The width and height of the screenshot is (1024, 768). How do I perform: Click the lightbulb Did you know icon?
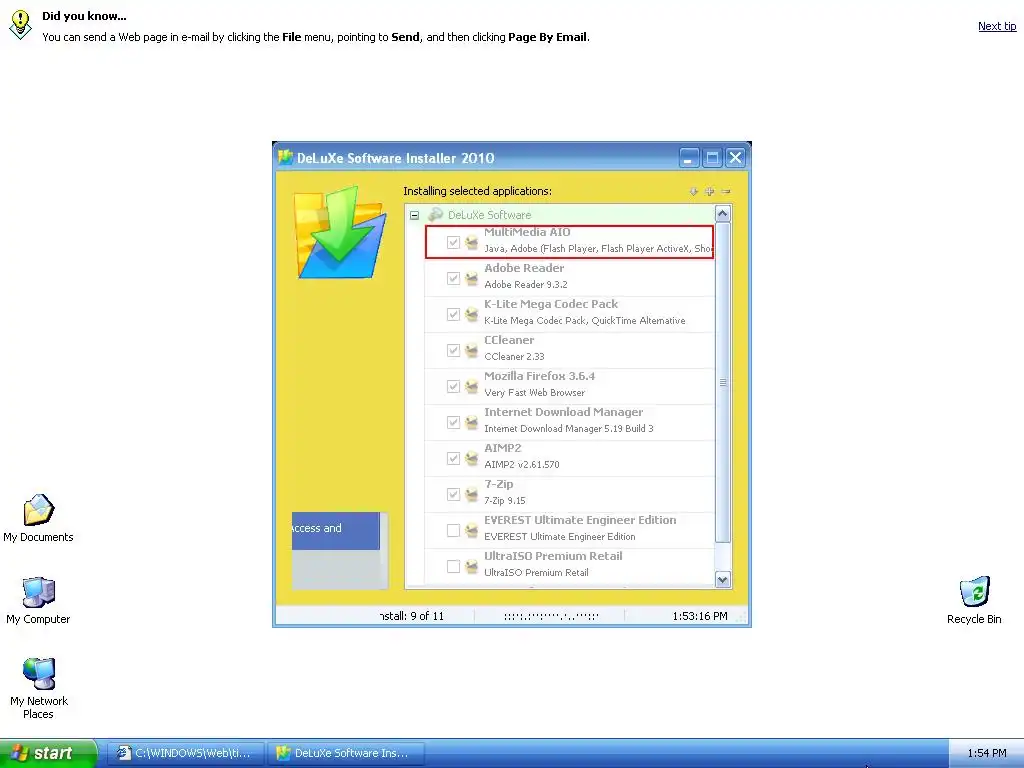20,25
